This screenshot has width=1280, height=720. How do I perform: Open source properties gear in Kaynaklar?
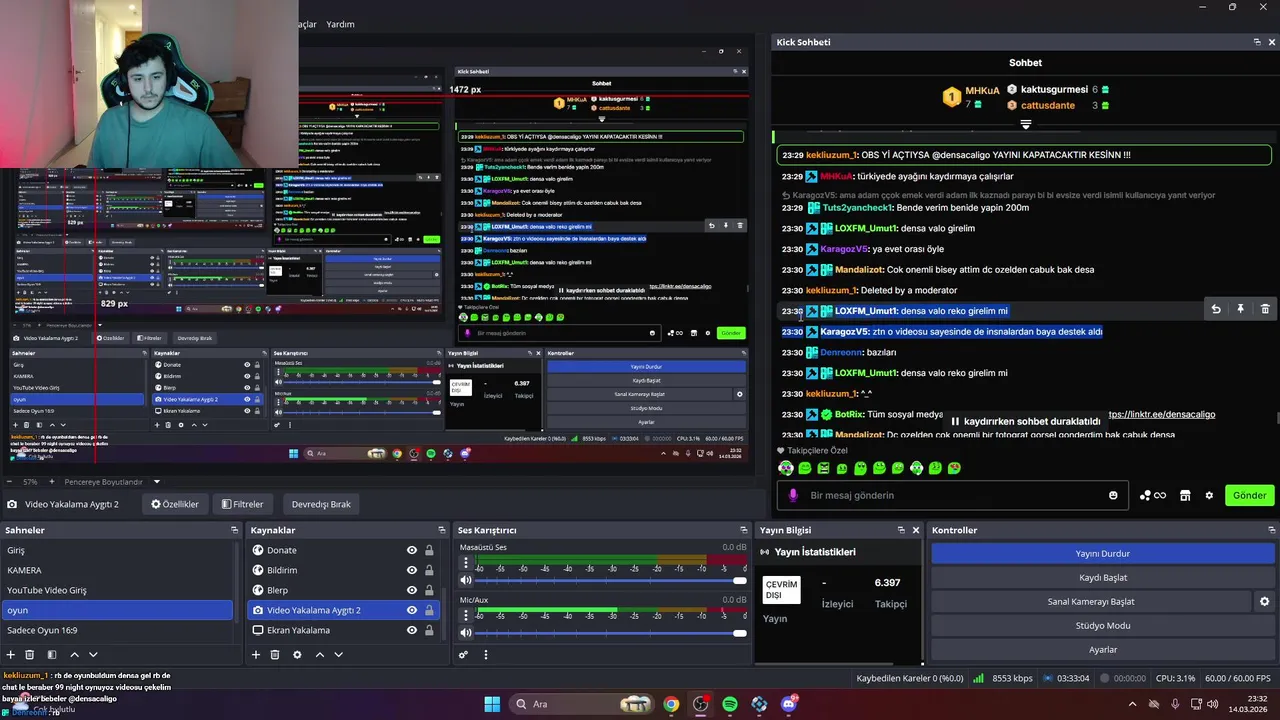(x=297, y=655)
